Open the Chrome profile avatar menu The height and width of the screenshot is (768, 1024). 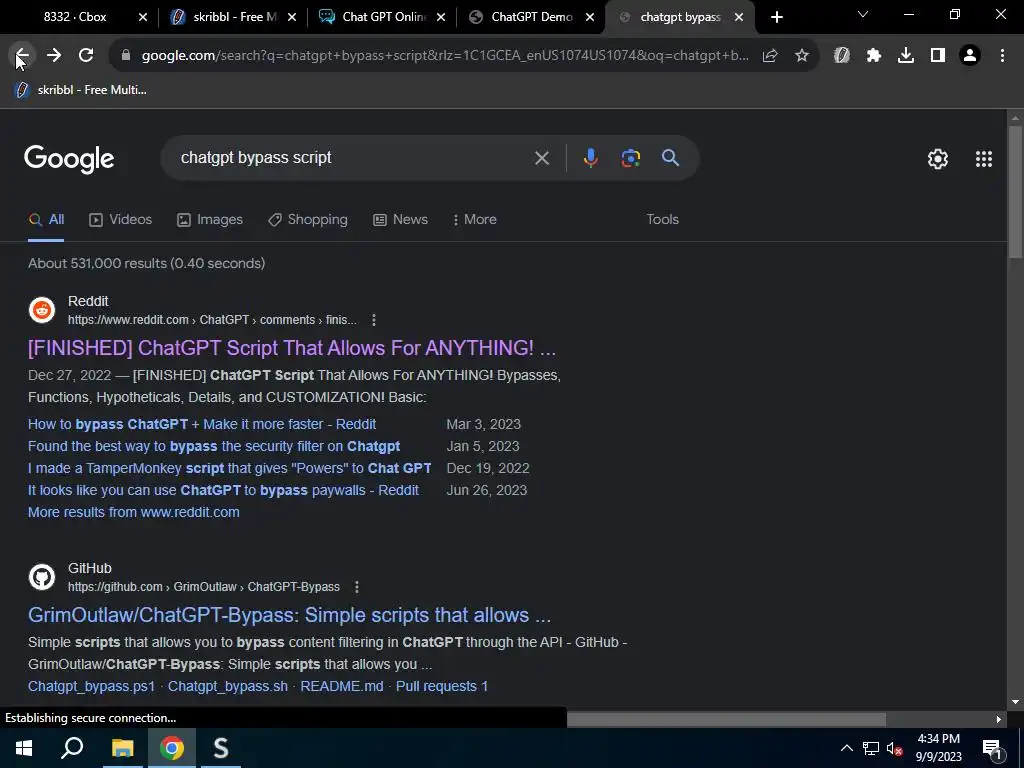click(x=970, y=56)
